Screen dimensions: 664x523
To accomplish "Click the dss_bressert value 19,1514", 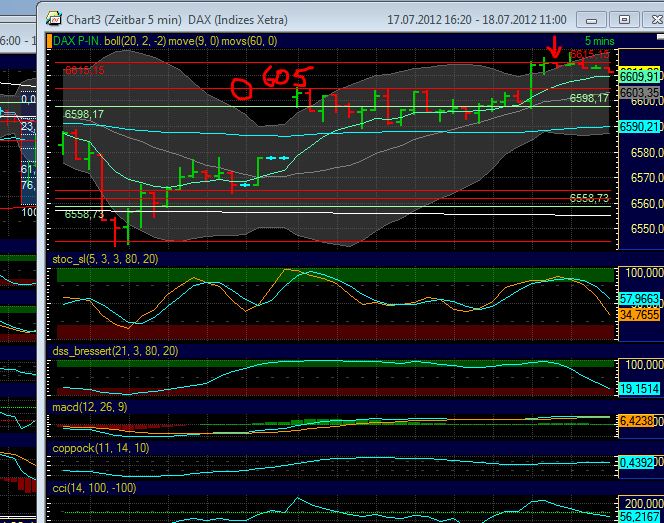I will 640,389.
